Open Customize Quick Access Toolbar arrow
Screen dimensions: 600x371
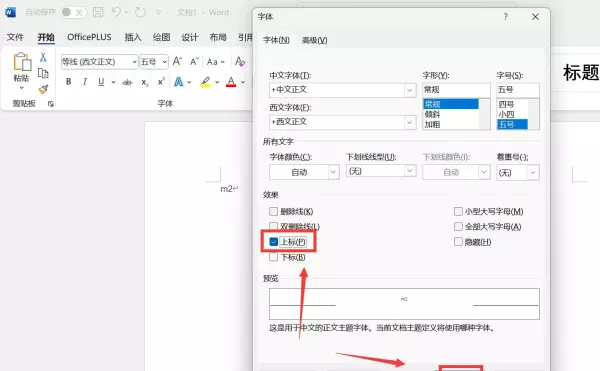click(158, 13)
